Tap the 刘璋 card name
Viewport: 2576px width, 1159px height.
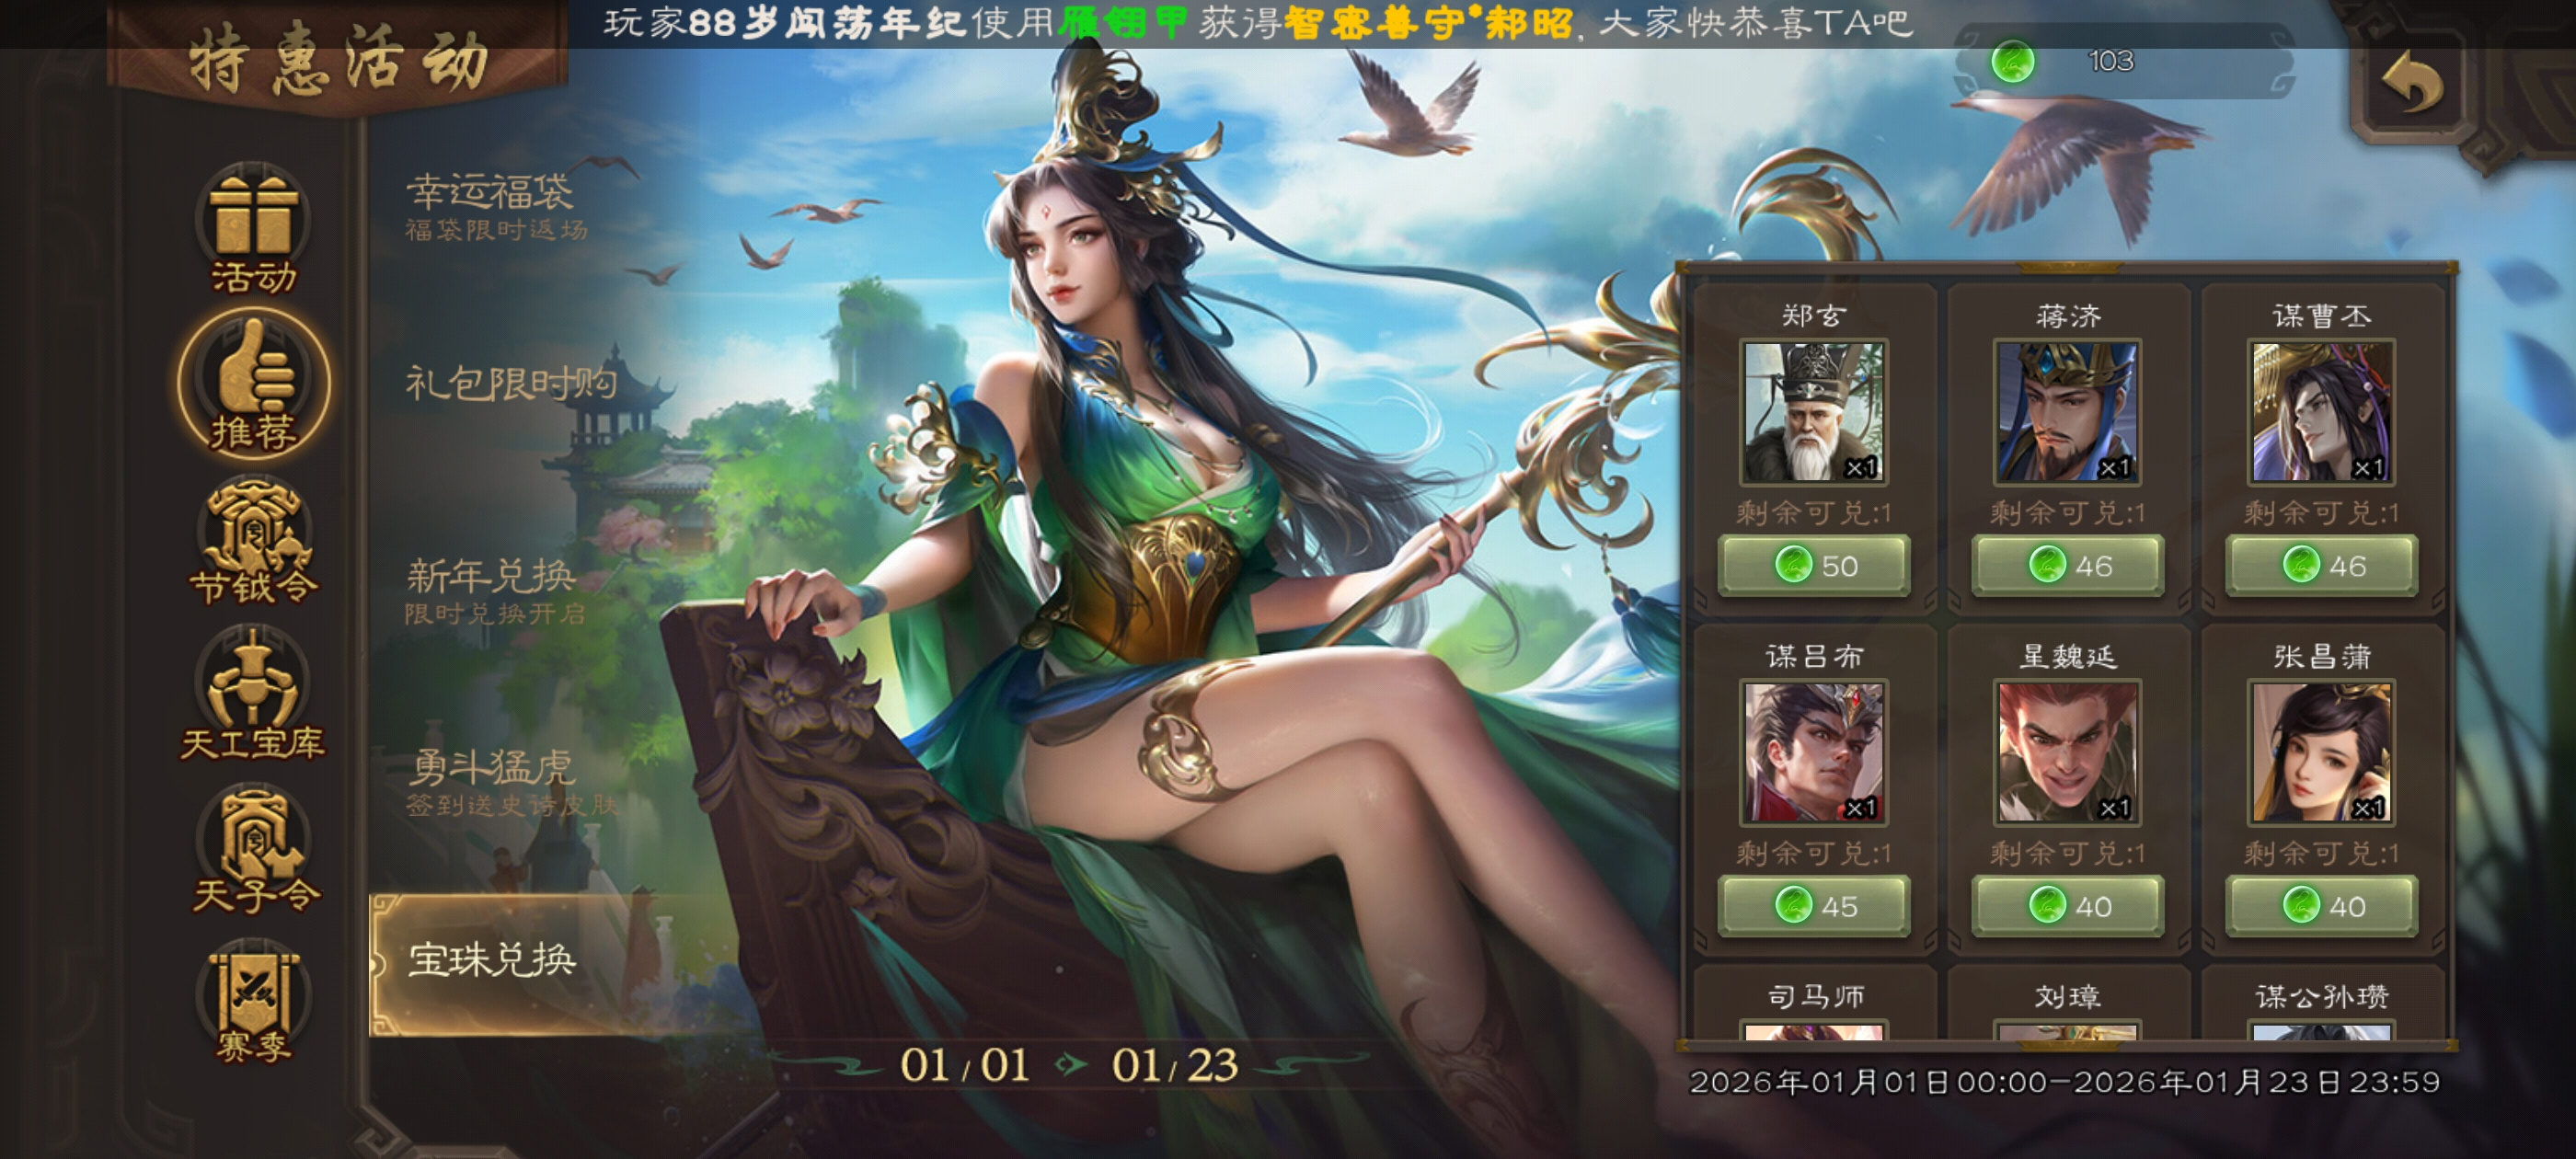coord(2068,996)
